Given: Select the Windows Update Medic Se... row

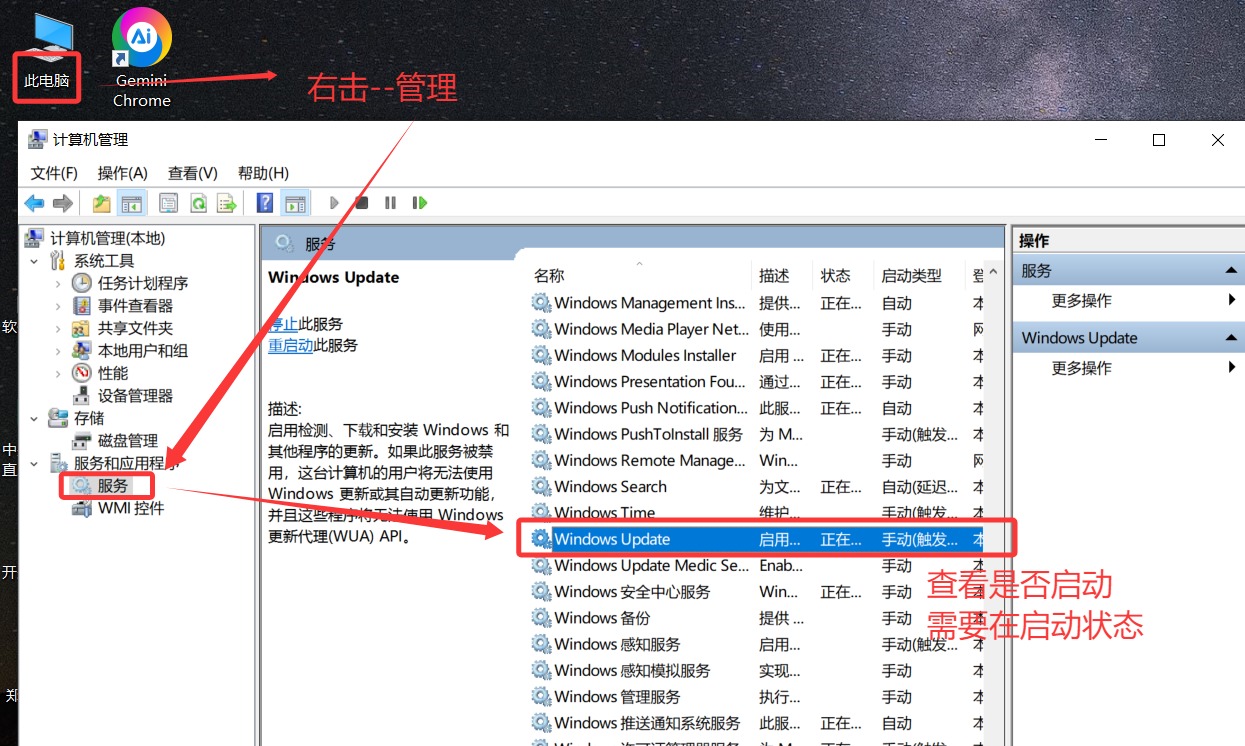Looking at the screenshot, I should click(x=756, y=566).
